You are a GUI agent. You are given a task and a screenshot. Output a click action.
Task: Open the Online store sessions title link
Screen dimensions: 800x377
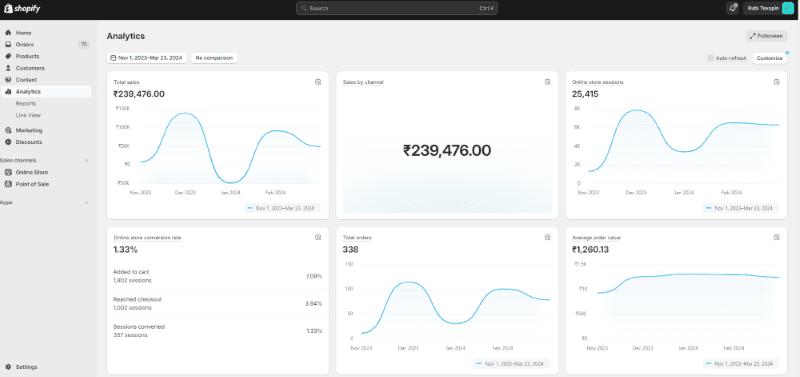click(597, 82)
